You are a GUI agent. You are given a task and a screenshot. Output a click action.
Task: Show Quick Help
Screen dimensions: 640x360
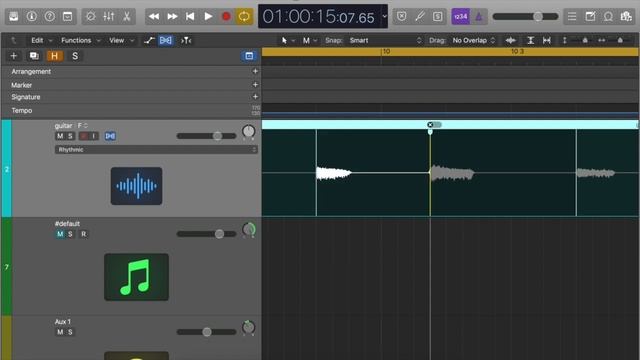[x=49, y=17]
